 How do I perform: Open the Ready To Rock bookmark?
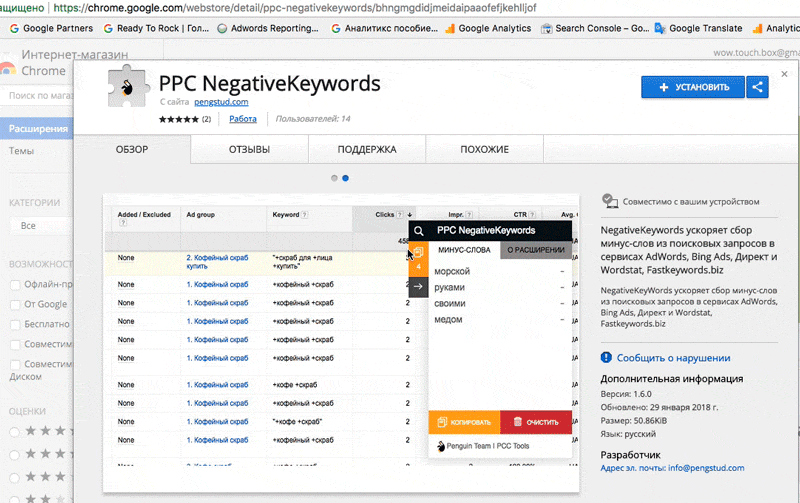point(156,29)
